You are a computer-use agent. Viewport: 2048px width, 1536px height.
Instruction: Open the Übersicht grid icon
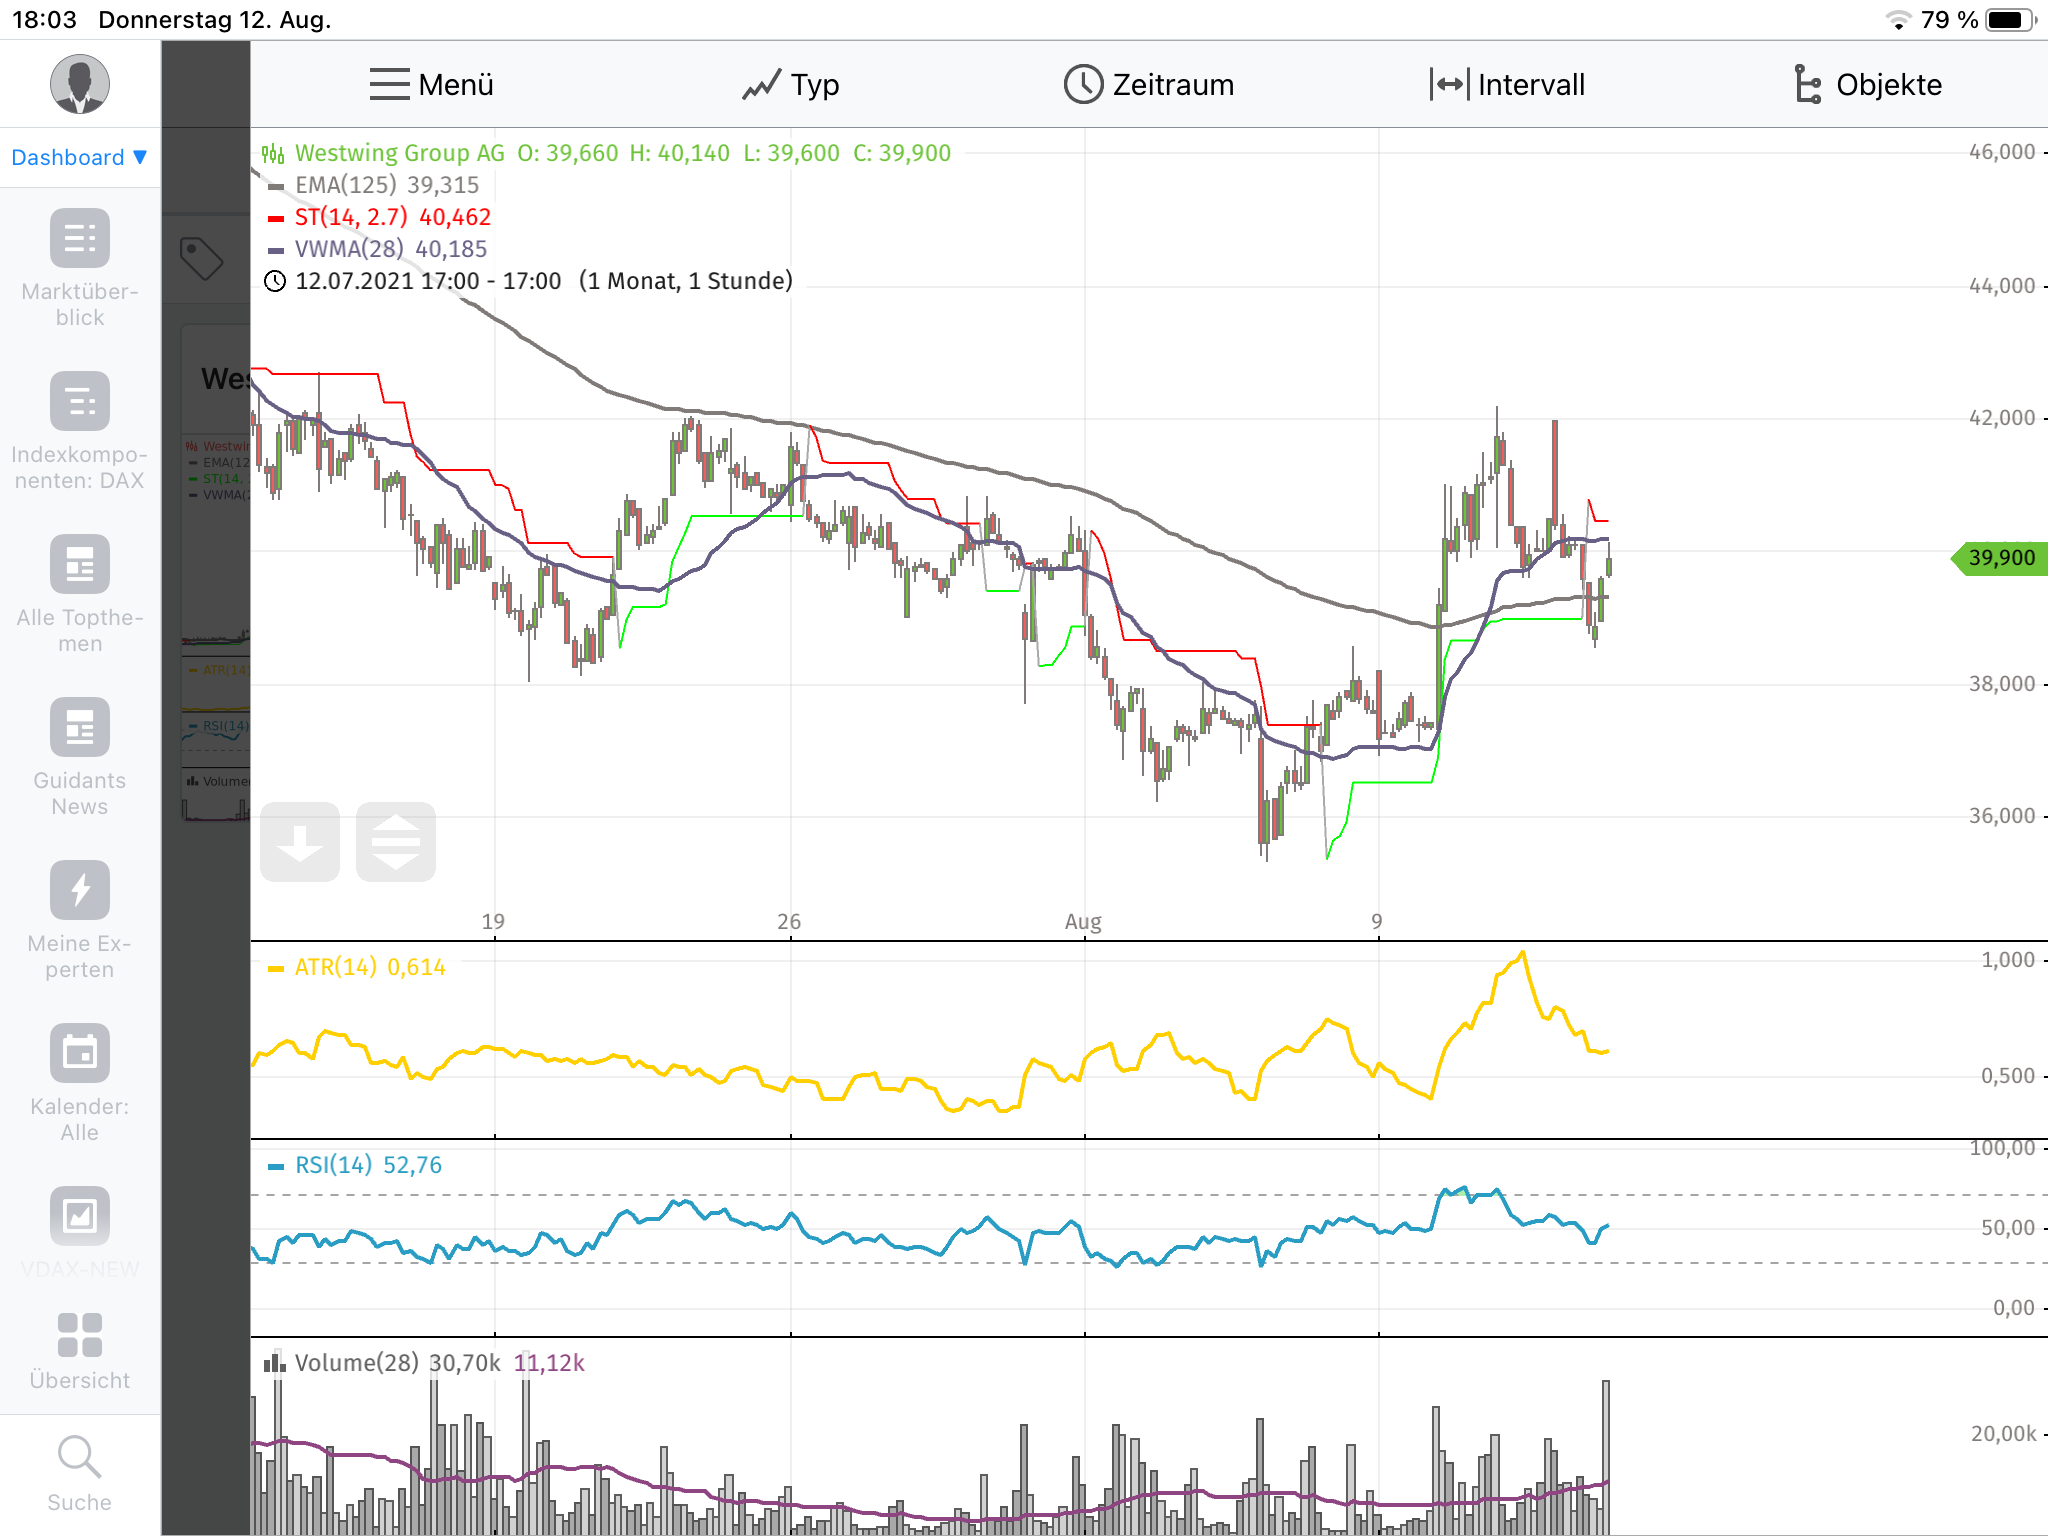pos(80,1335)
